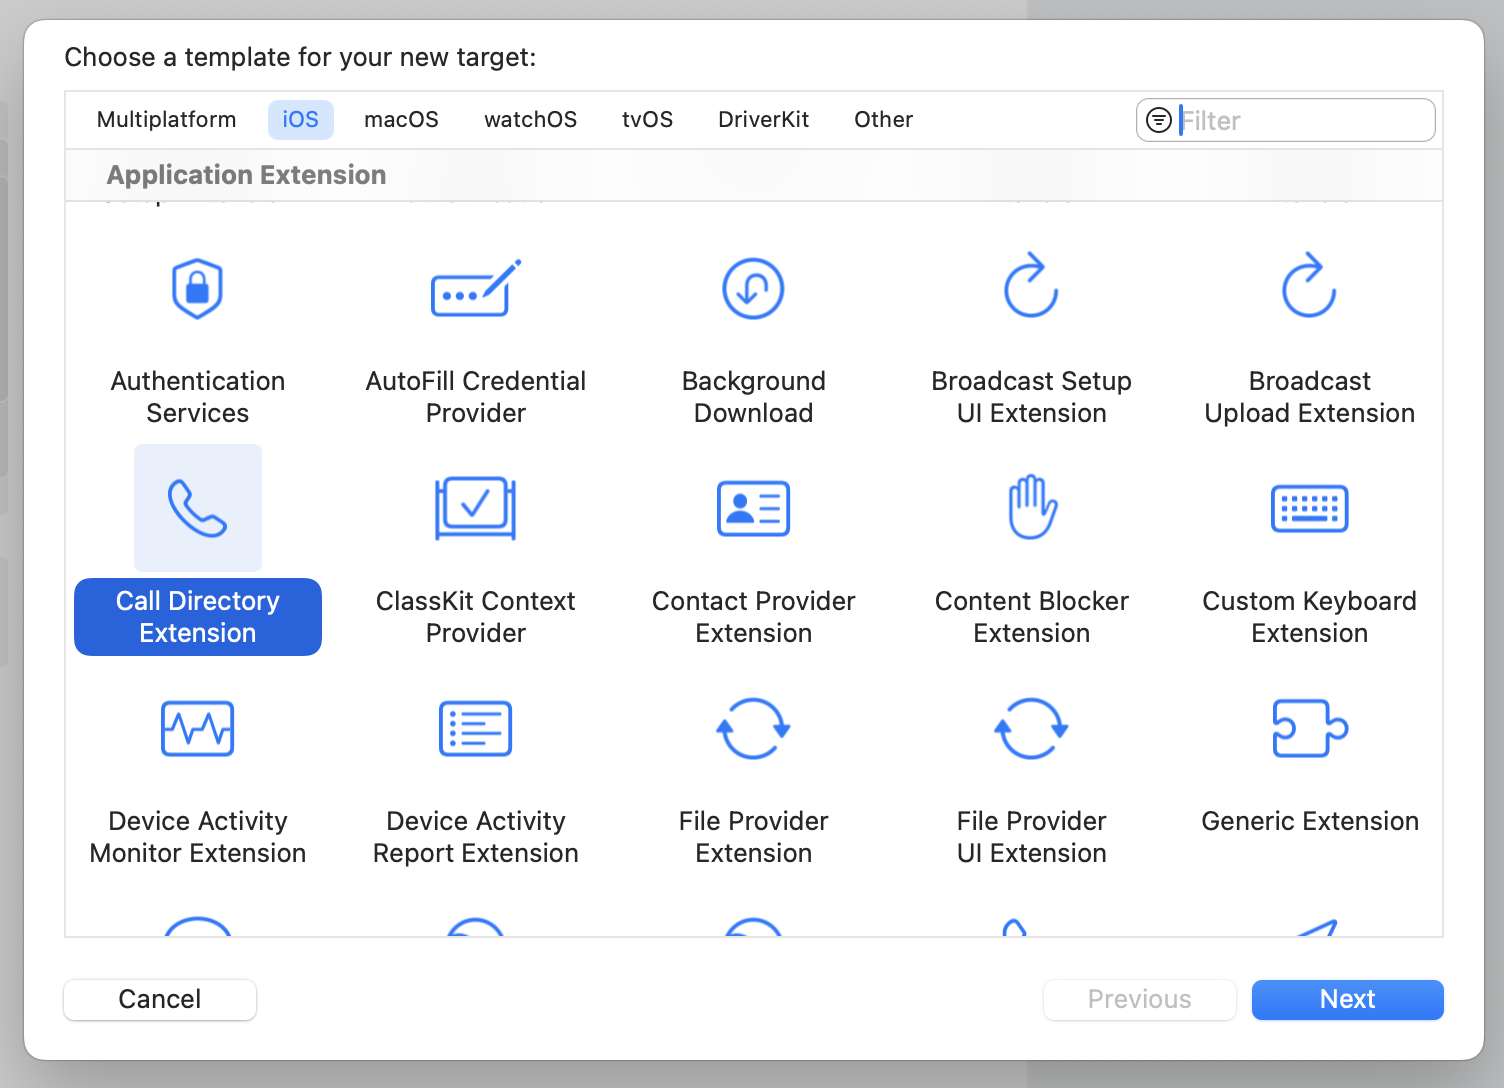Open the DriverKit tab

coord(764,120)
